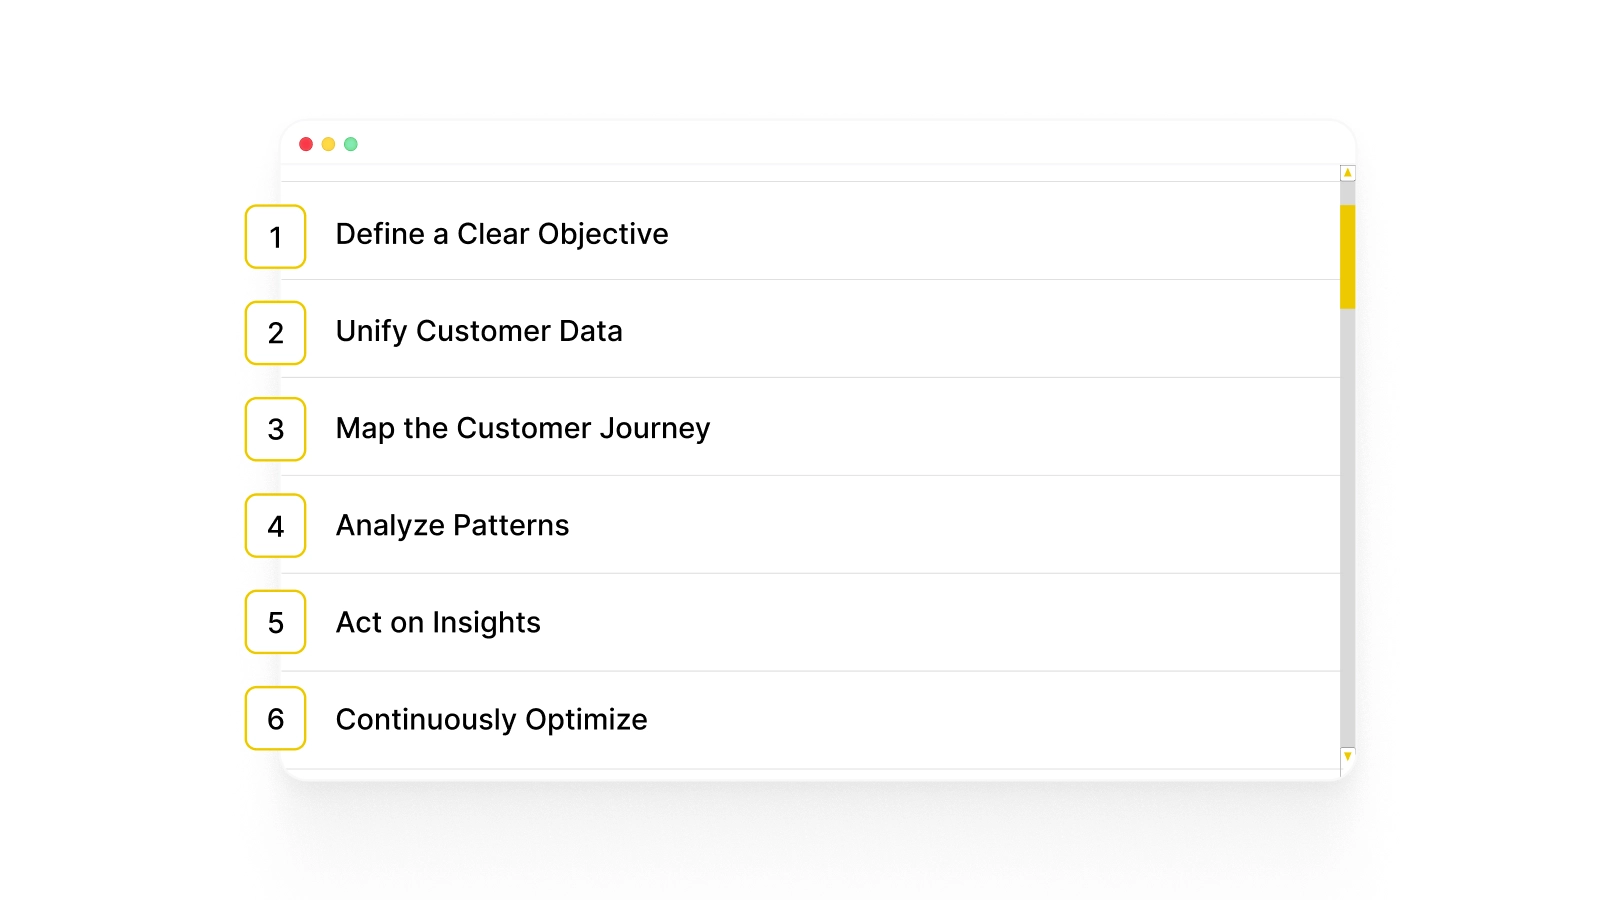Viewport: 1600px width, 900px height.
Task: Click the scrollbar down arrow
Action: pos(1347,757)
